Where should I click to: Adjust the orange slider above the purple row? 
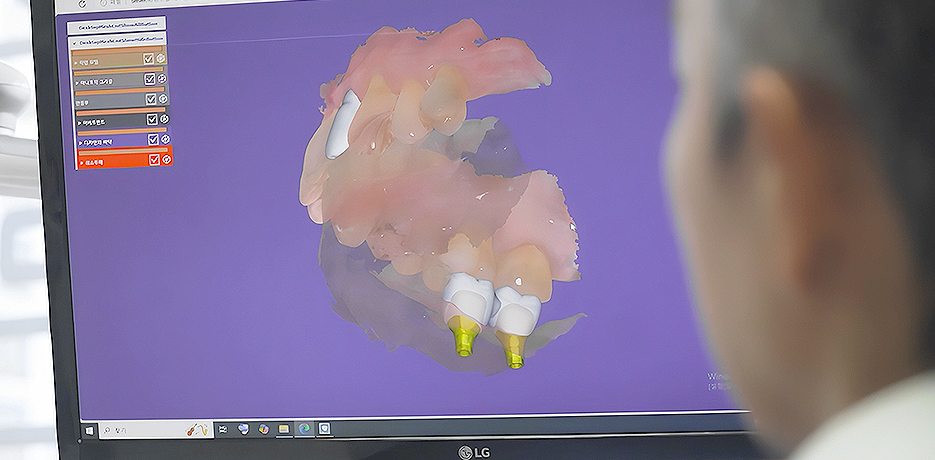123,131
